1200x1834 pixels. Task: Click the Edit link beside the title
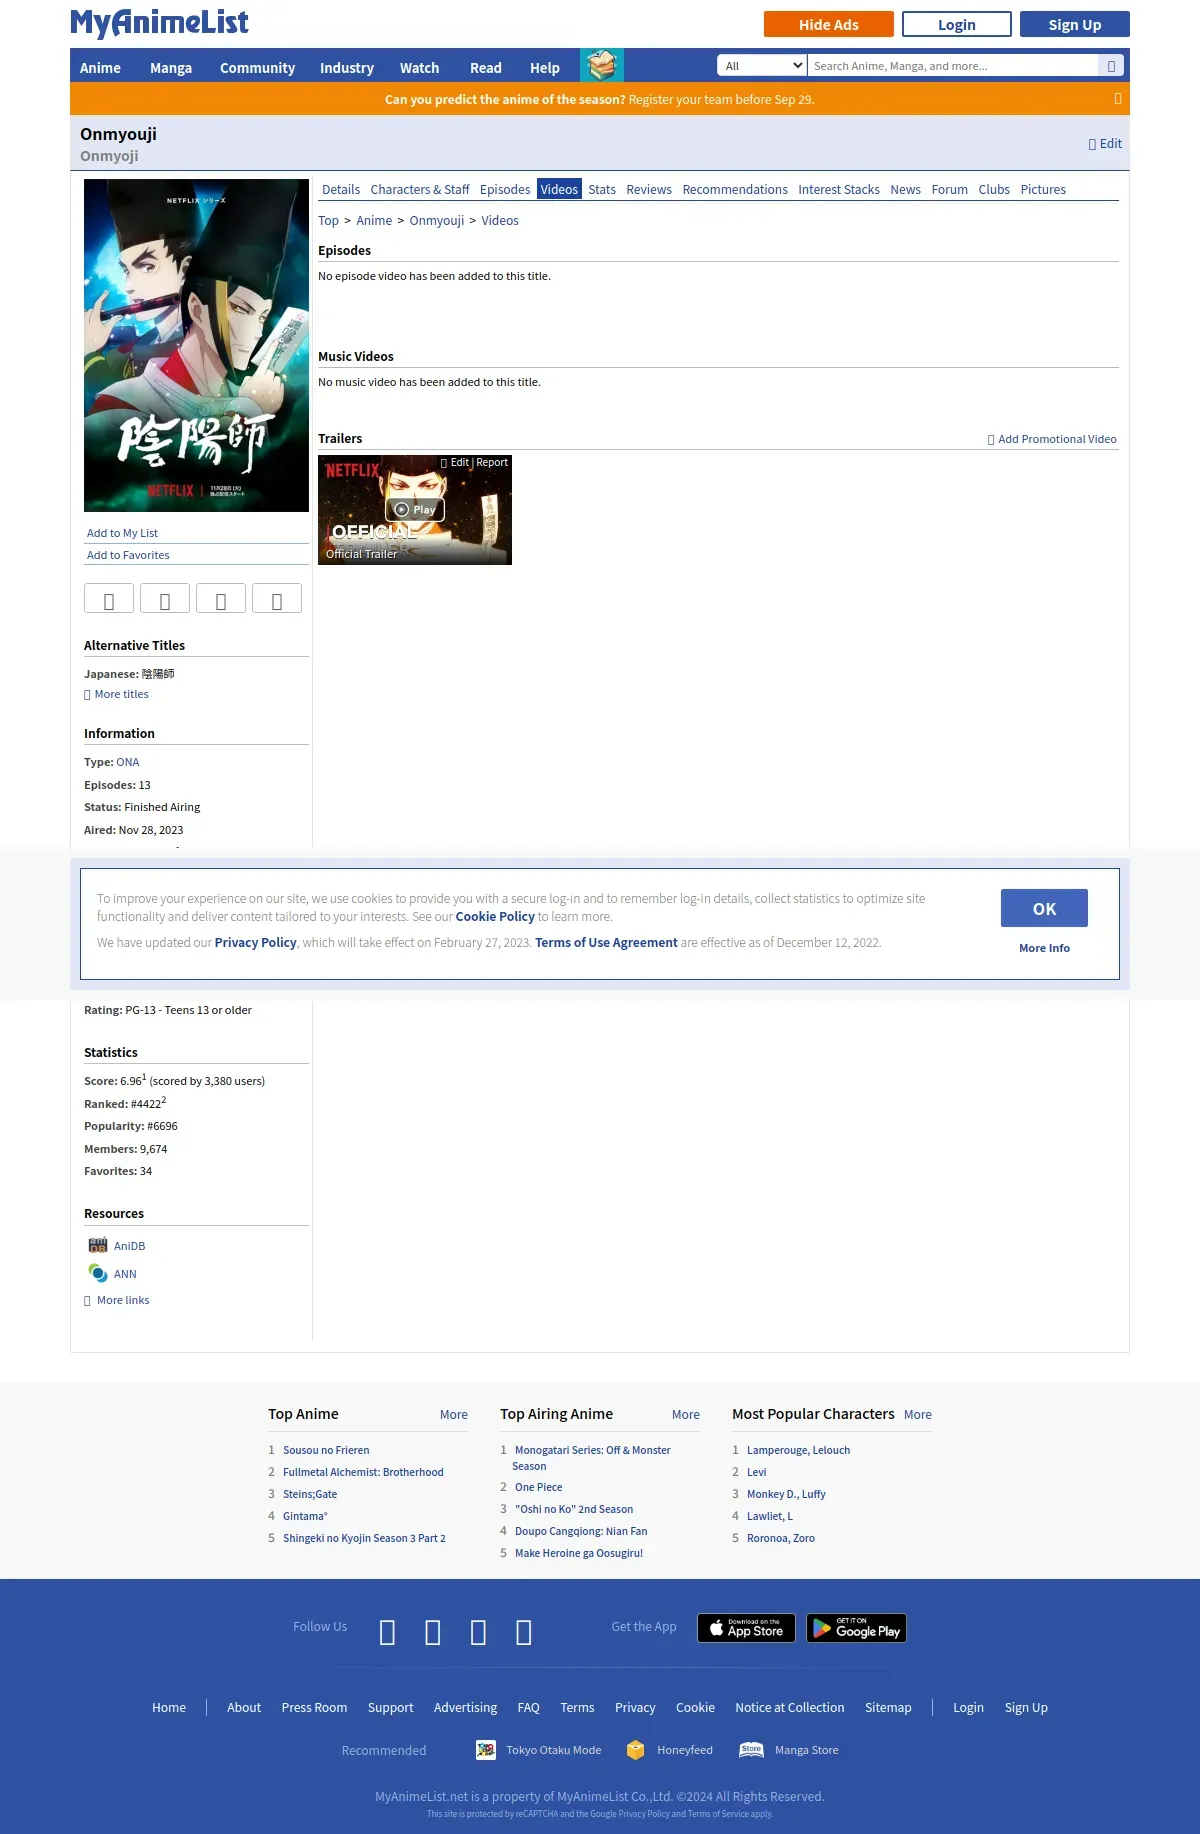(1105, 143)
